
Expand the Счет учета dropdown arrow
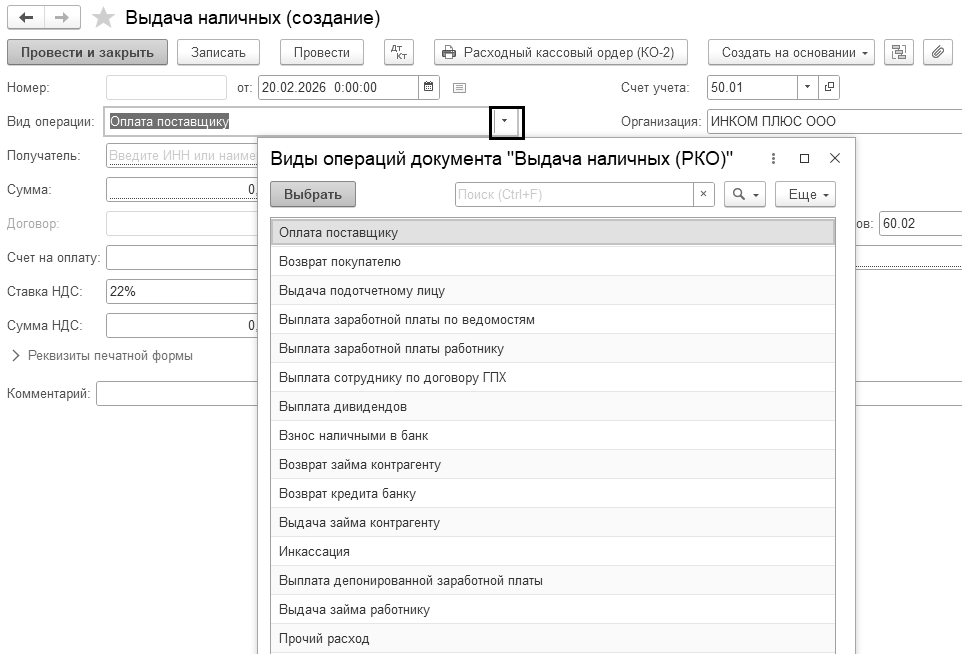[807, 87]
